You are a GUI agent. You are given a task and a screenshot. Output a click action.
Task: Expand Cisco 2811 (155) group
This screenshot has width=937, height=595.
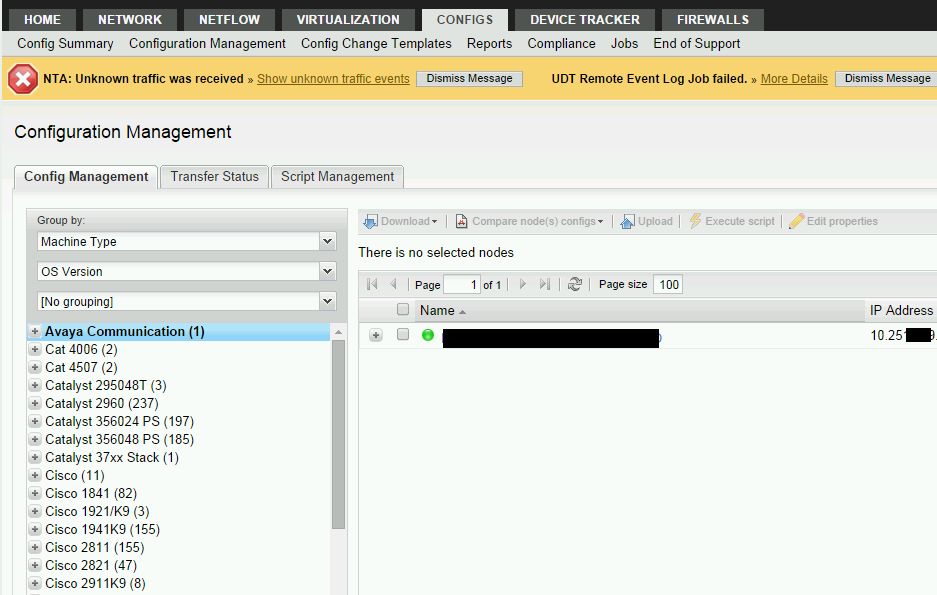(x=35, y=547)
